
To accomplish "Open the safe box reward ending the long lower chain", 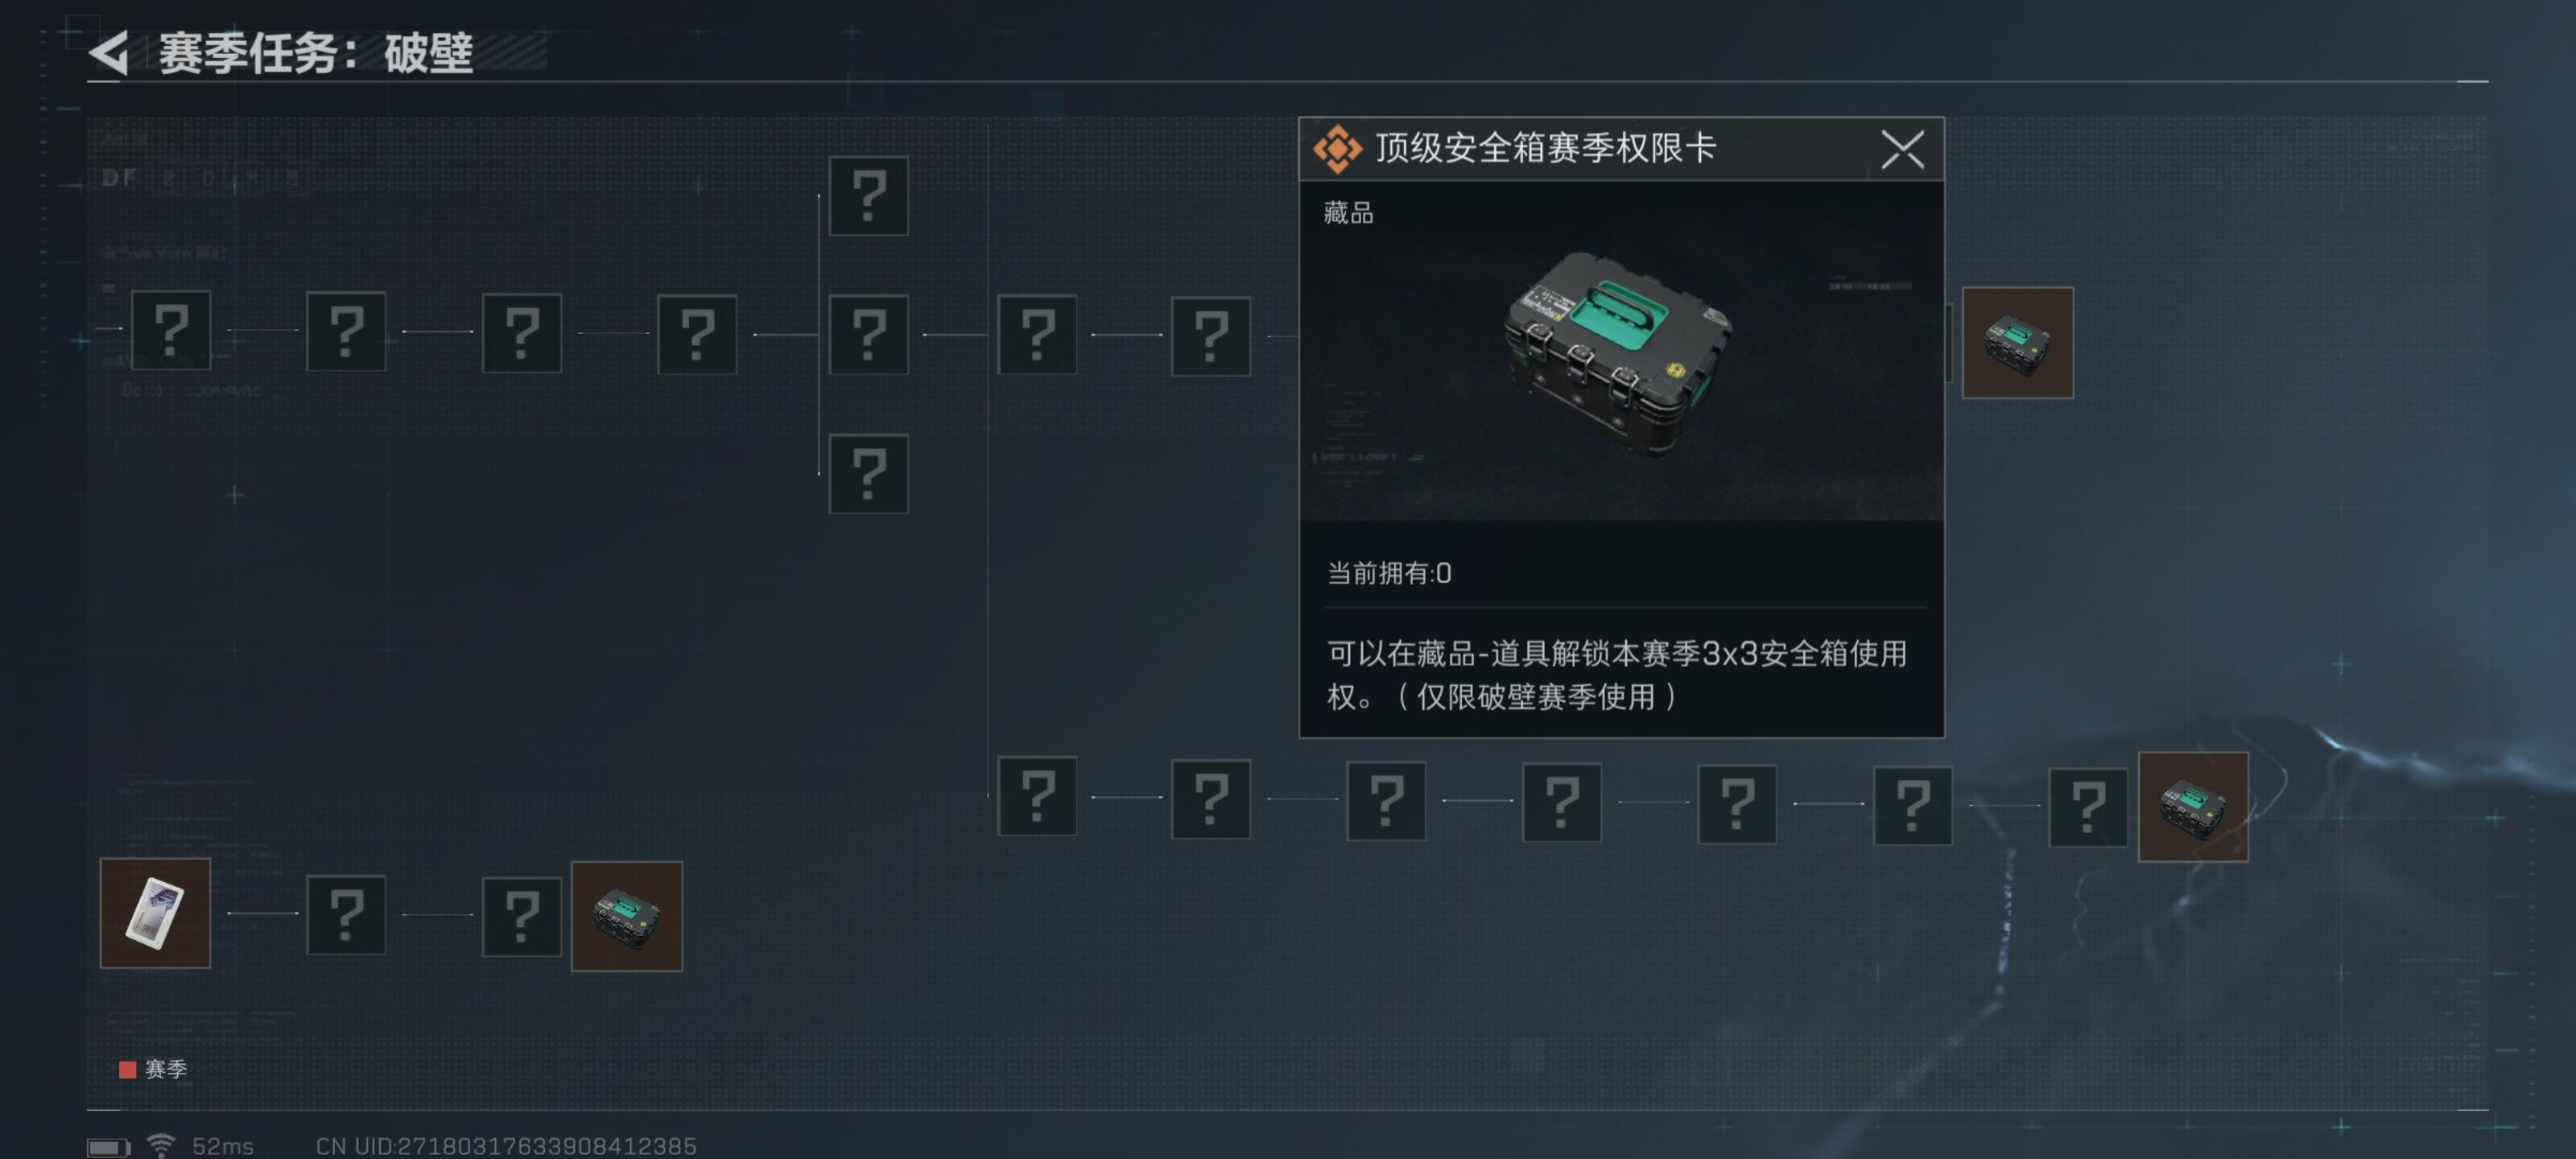I will pyautogui.click(x=2192, y=806).
